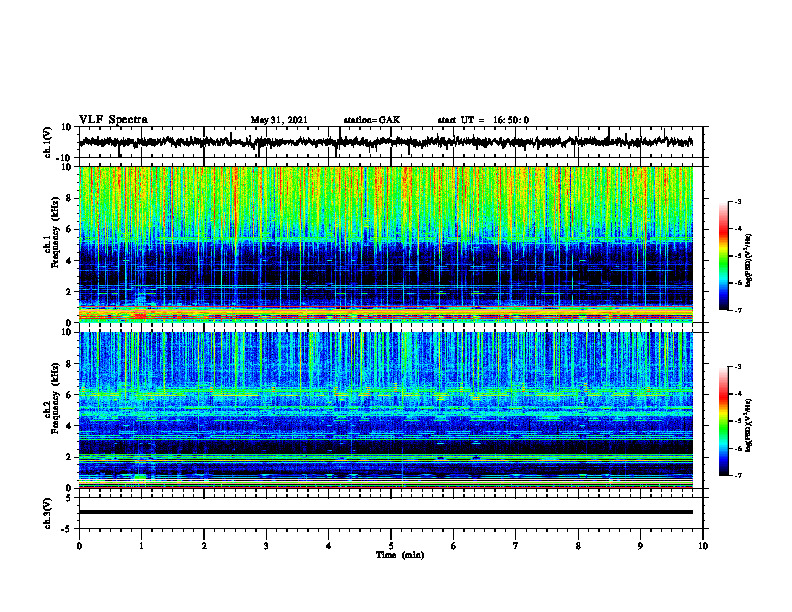Click time axis tick label "2"
Viewport: 792px width, 612px height.
(204, 546)
